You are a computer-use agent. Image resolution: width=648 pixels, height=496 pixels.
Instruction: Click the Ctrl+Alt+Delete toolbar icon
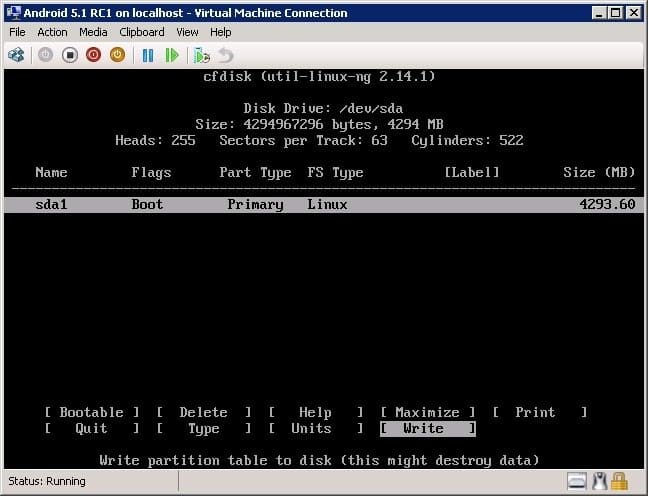(16, 55)
